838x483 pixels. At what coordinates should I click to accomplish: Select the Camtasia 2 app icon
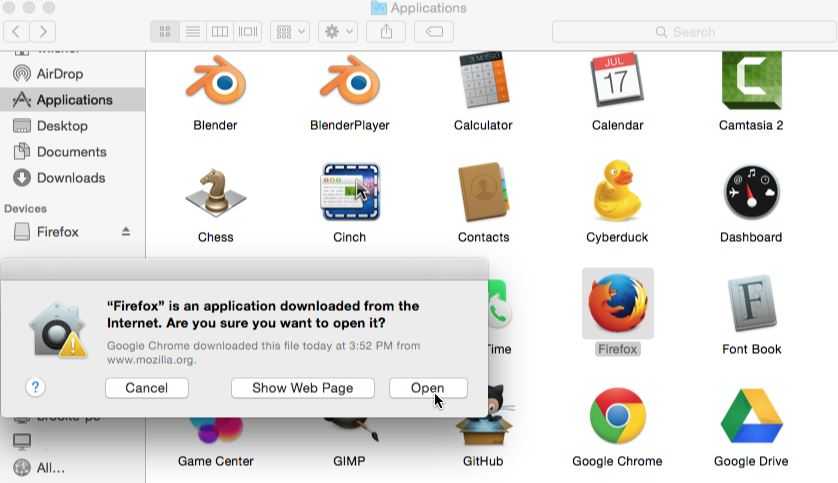[x=751, y=80]
